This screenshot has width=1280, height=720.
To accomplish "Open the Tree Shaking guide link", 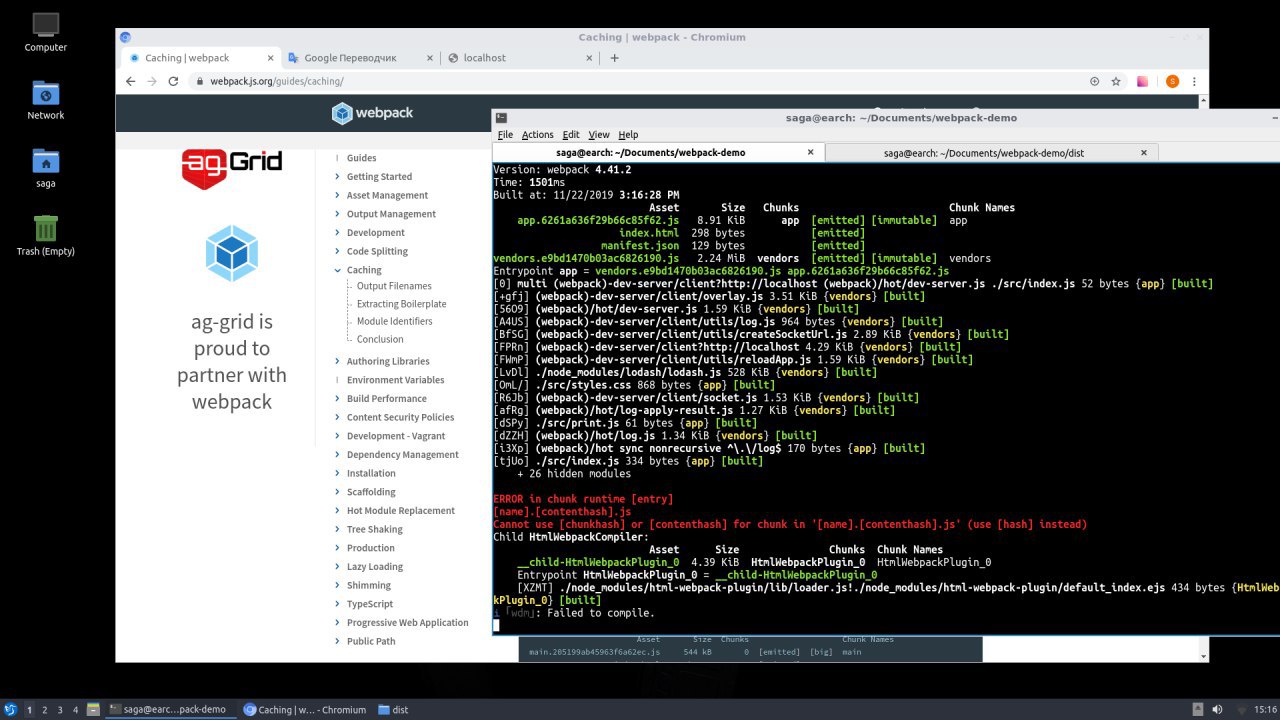I will pyautogui.click(x=375, y=529).
